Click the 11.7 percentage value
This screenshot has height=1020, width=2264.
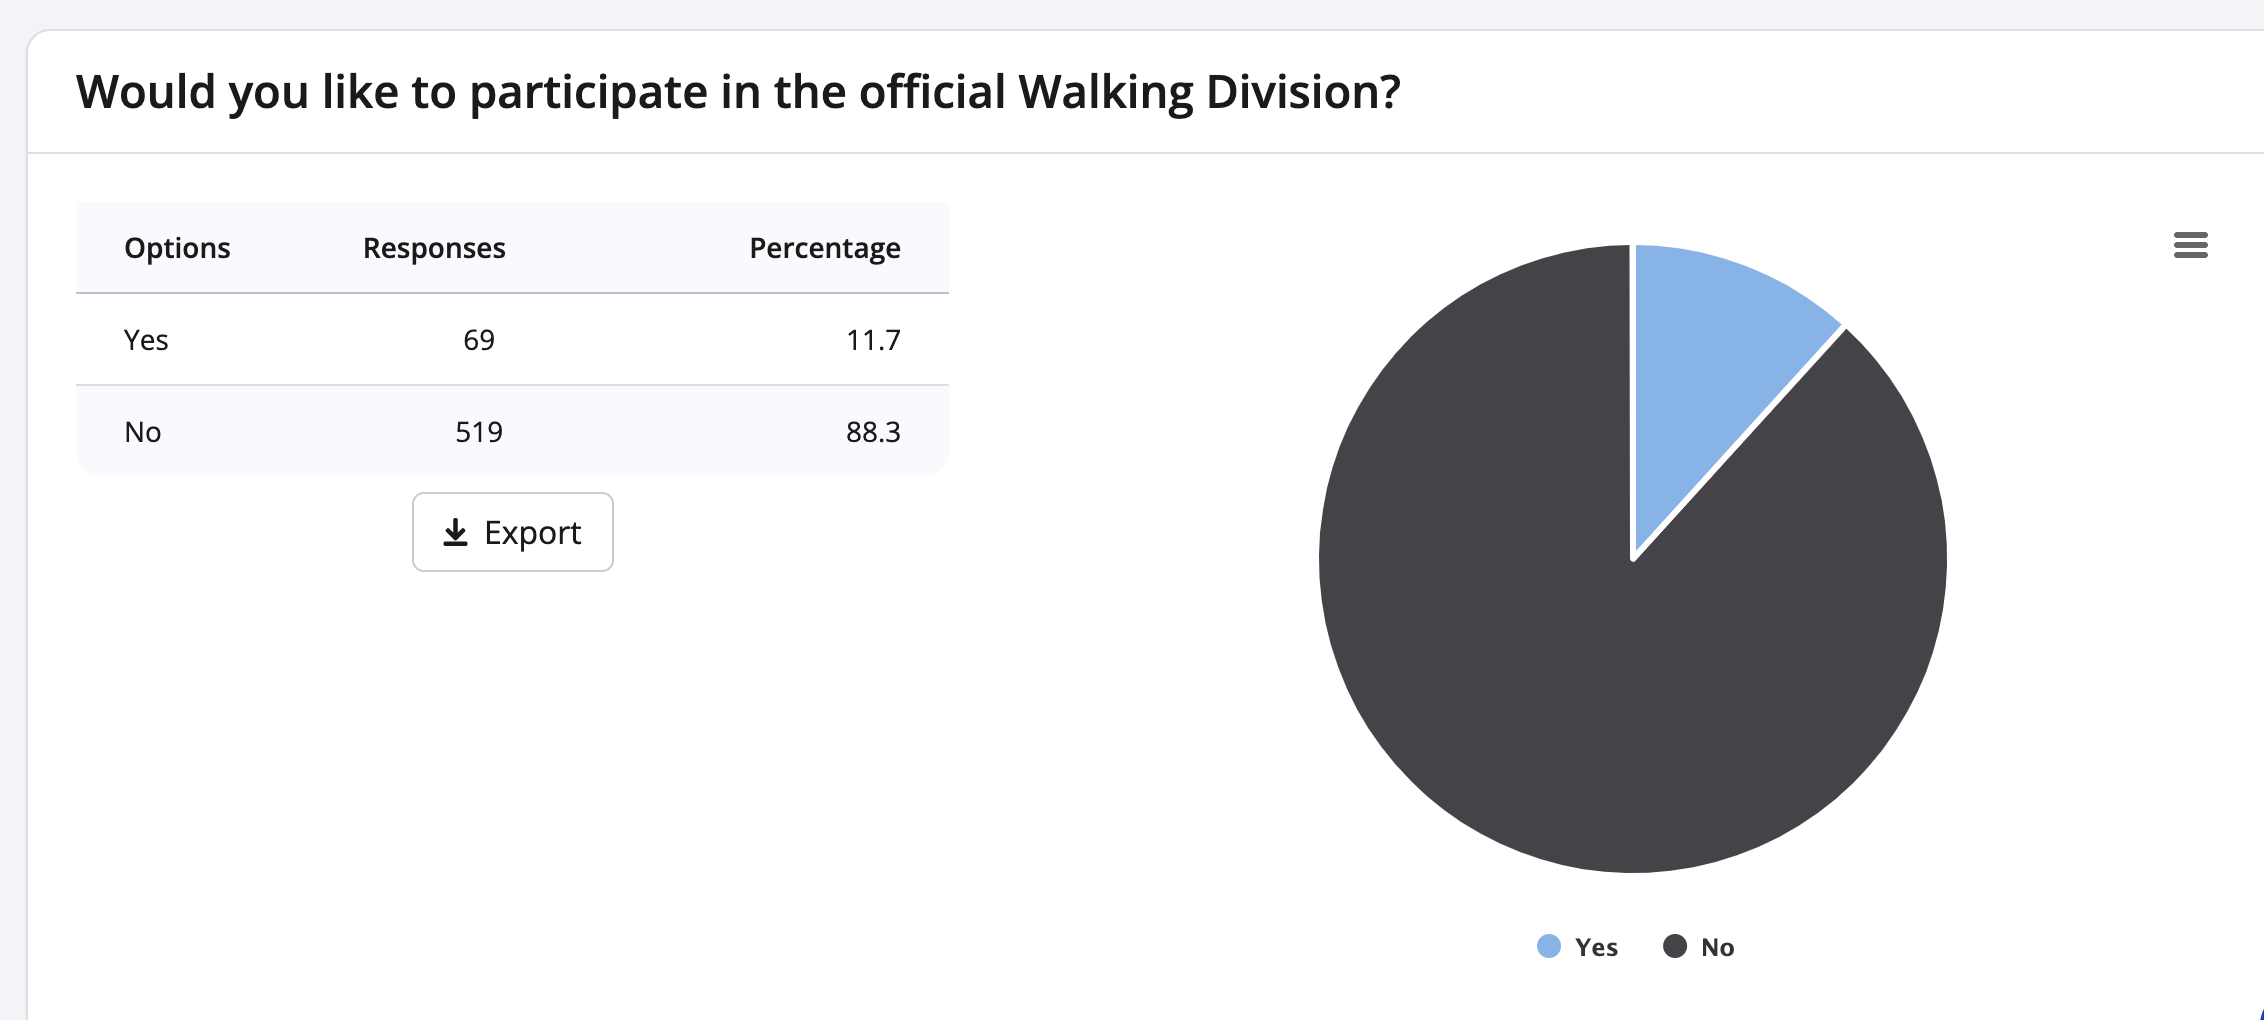(x=873, y=340)
